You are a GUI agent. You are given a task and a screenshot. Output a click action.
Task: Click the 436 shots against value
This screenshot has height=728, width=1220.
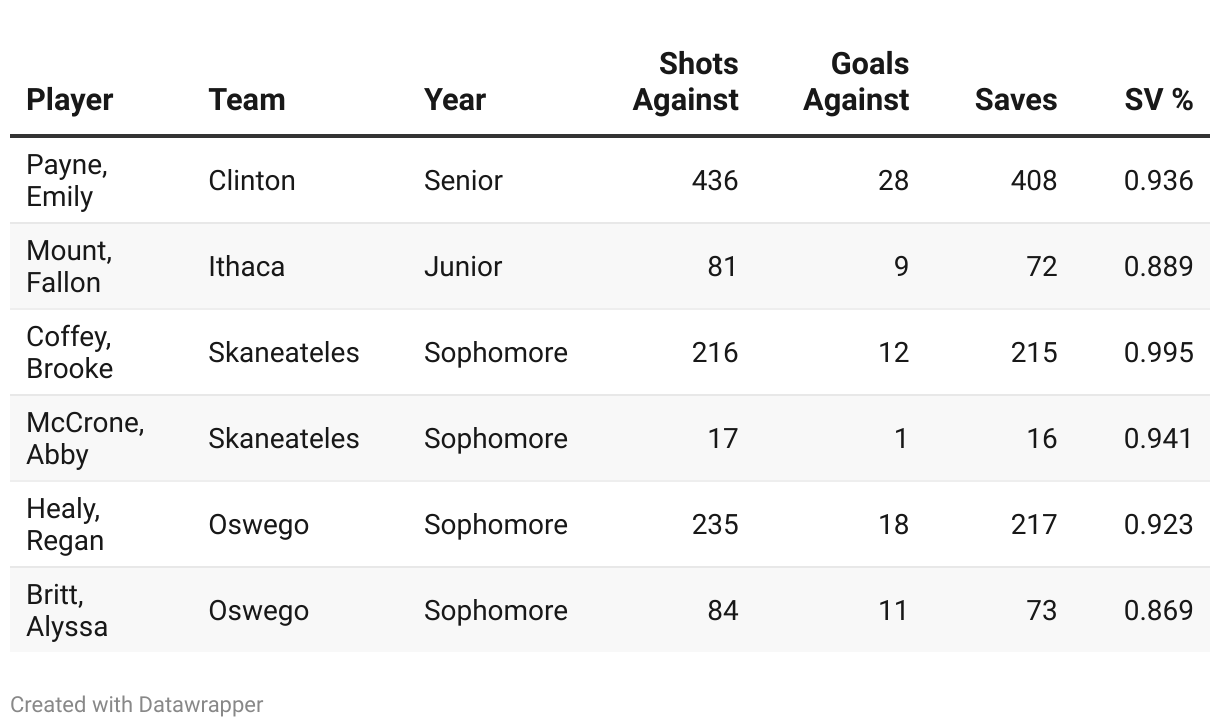715,181
